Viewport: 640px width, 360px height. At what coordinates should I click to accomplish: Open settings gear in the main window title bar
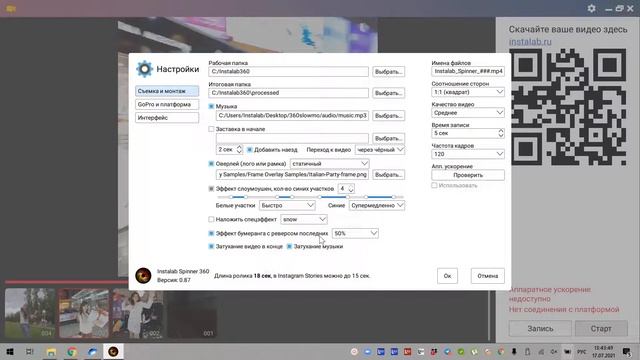591,8
